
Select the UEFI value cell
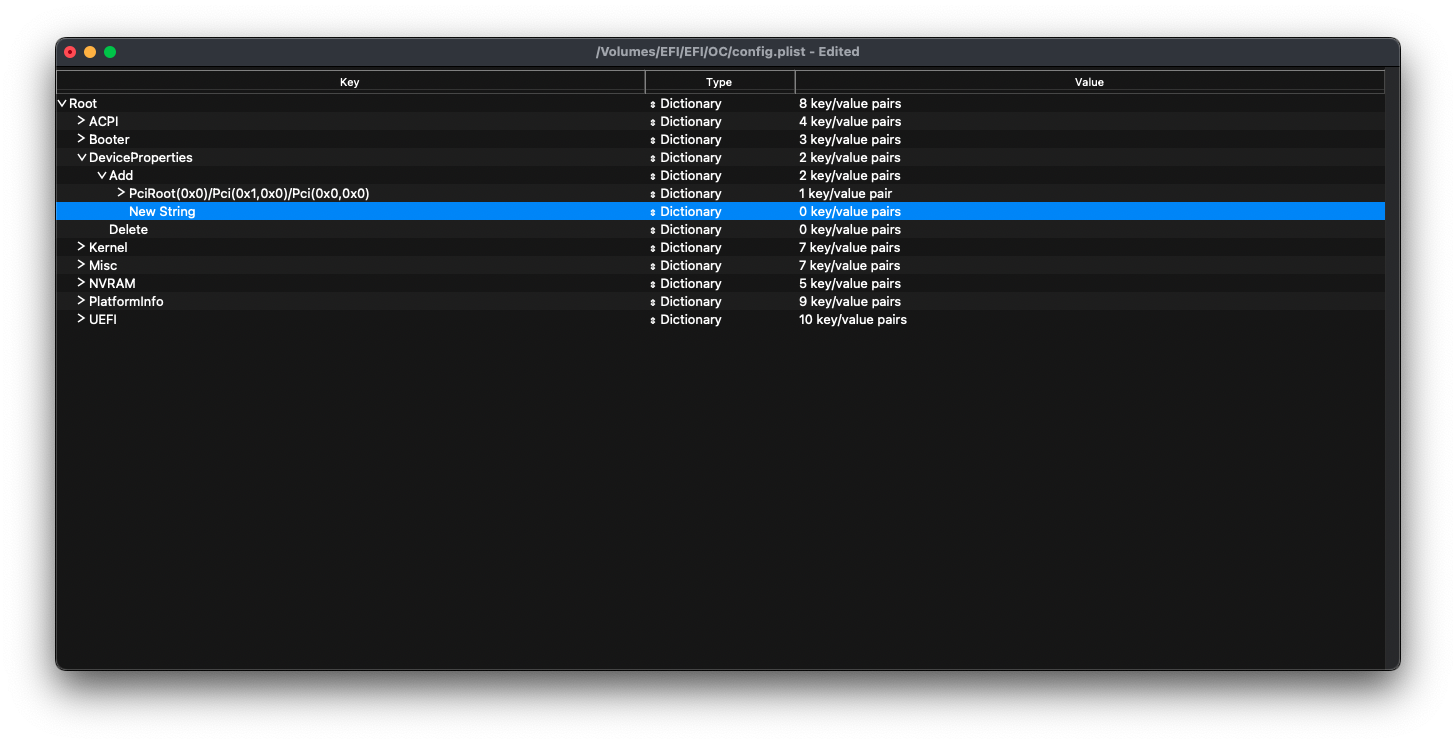click(853, 320)
